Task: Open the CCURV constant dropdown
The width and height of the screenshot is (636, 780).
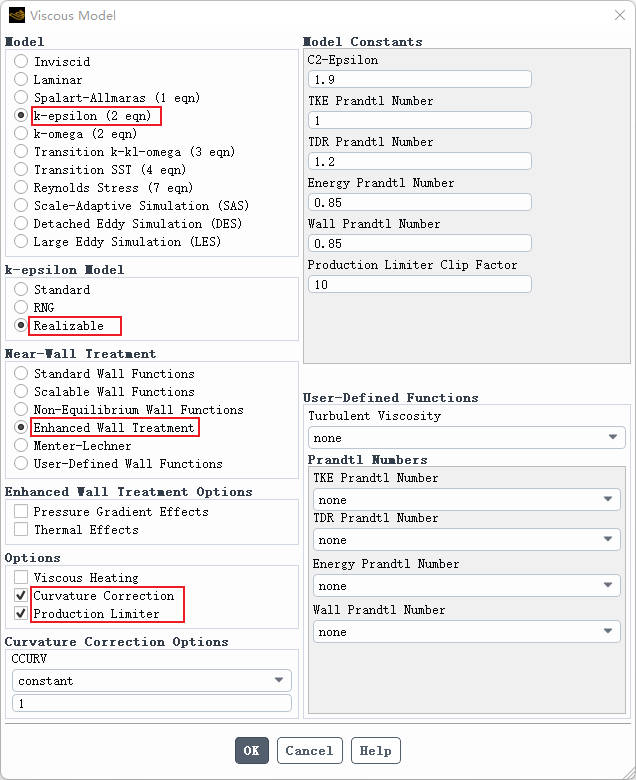Action: [x=152, y=681]
